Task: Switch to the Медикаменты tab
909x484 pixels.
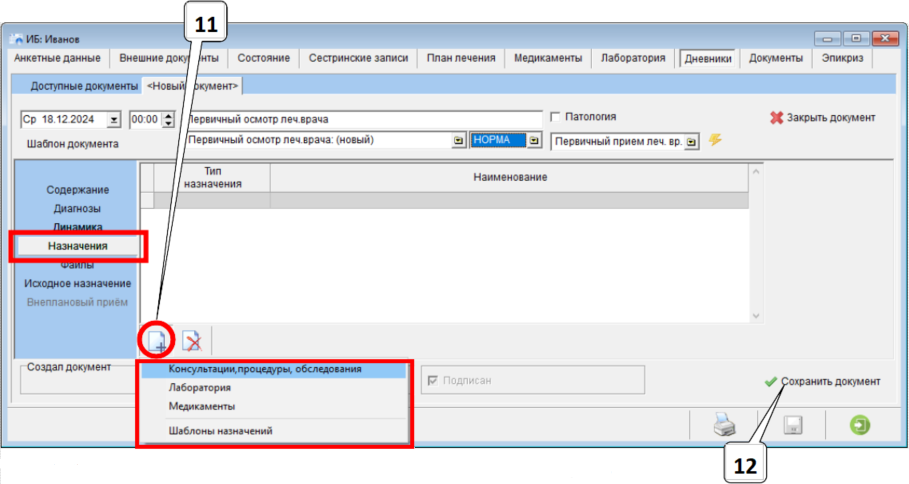Action: pos(547,59)
